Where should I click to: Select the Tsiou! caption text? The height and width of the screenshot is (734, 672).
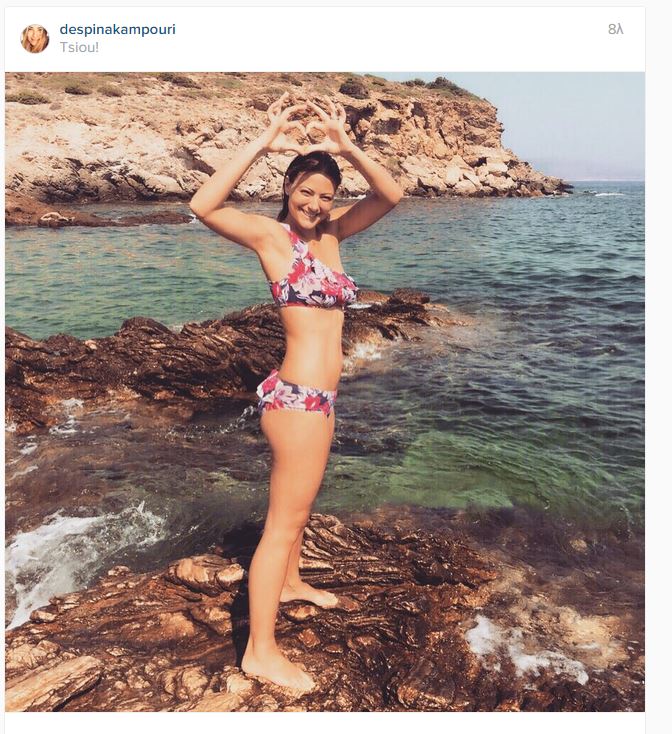coord(79,47)
